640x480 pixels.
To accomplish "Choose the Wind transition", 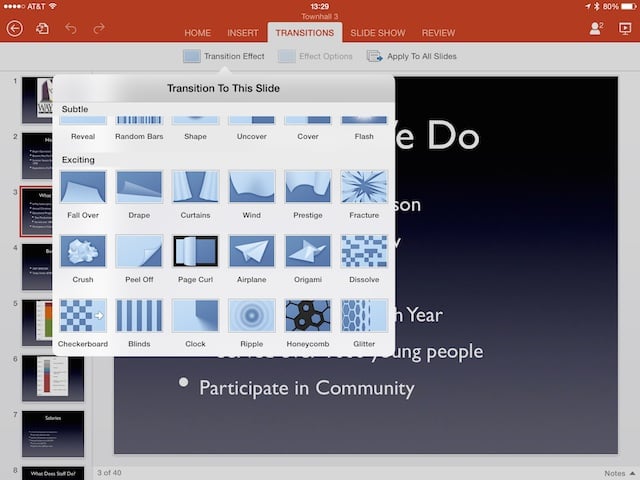I will 251,187.
